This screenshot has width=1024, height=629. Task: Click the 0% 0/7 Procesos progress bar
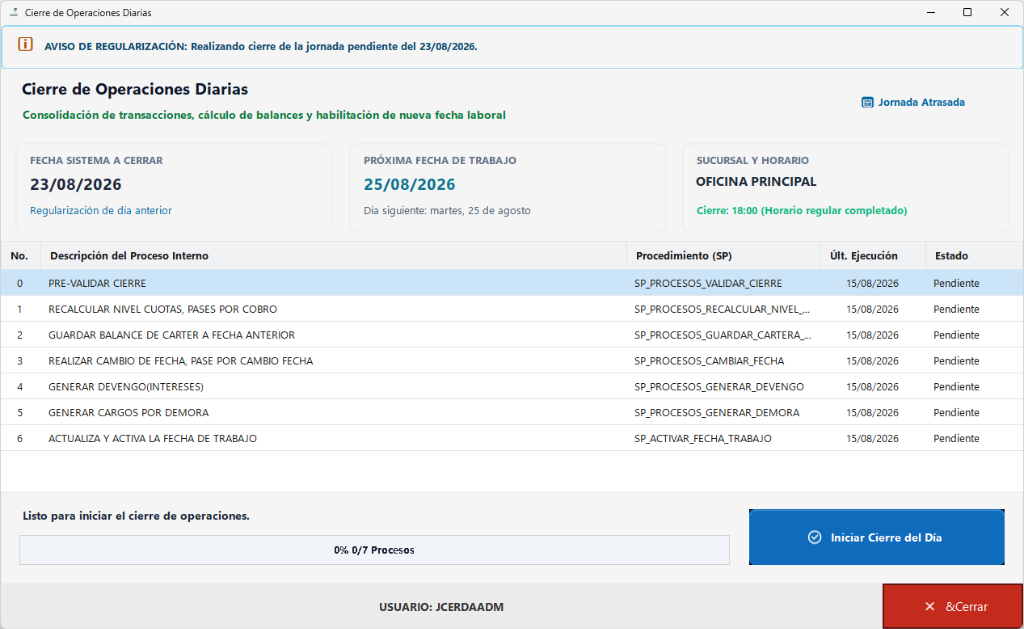coord(374,550)
